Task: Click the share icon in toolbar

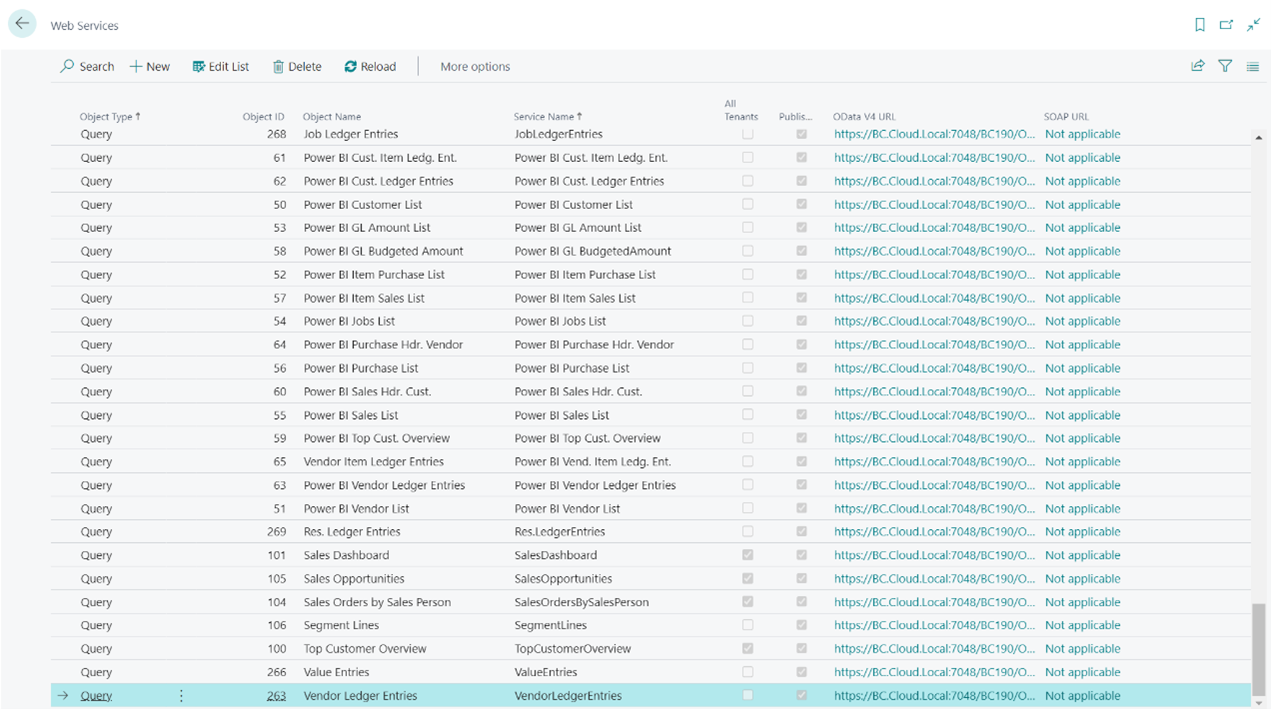Action: 1197,66
